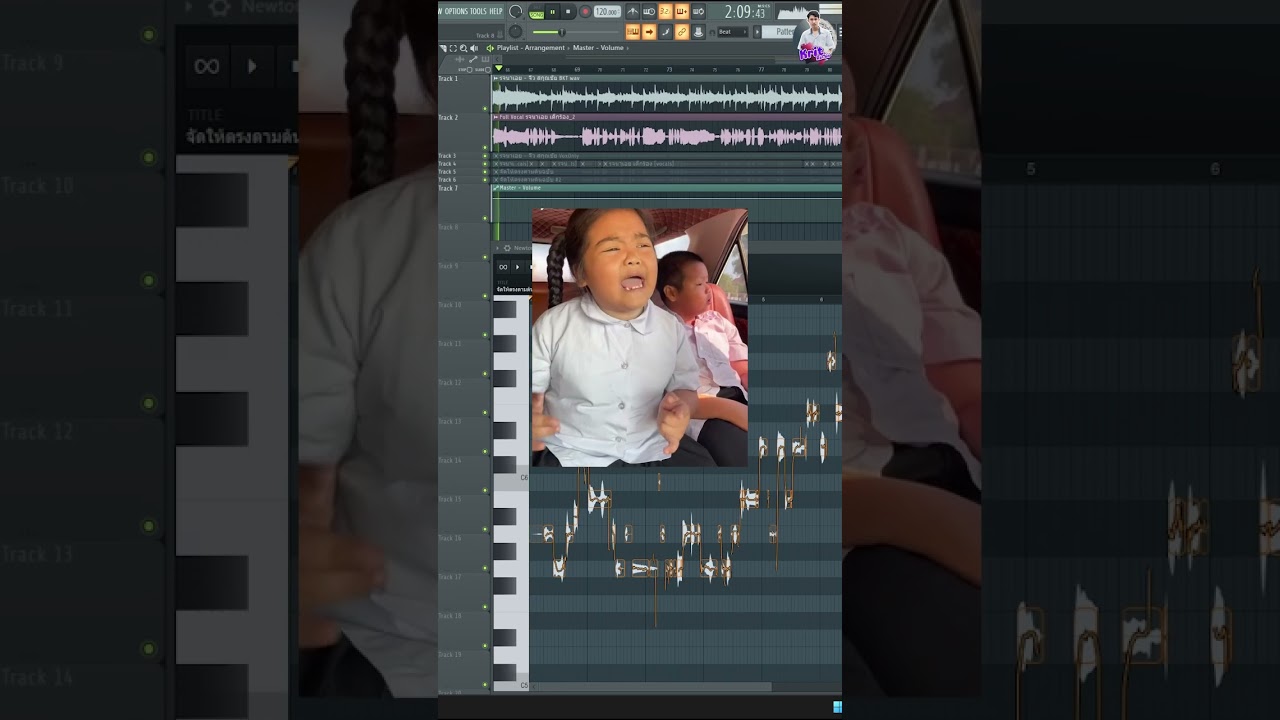Click the green horizontal slider handle in toolbar

click(x=562, y=32)
